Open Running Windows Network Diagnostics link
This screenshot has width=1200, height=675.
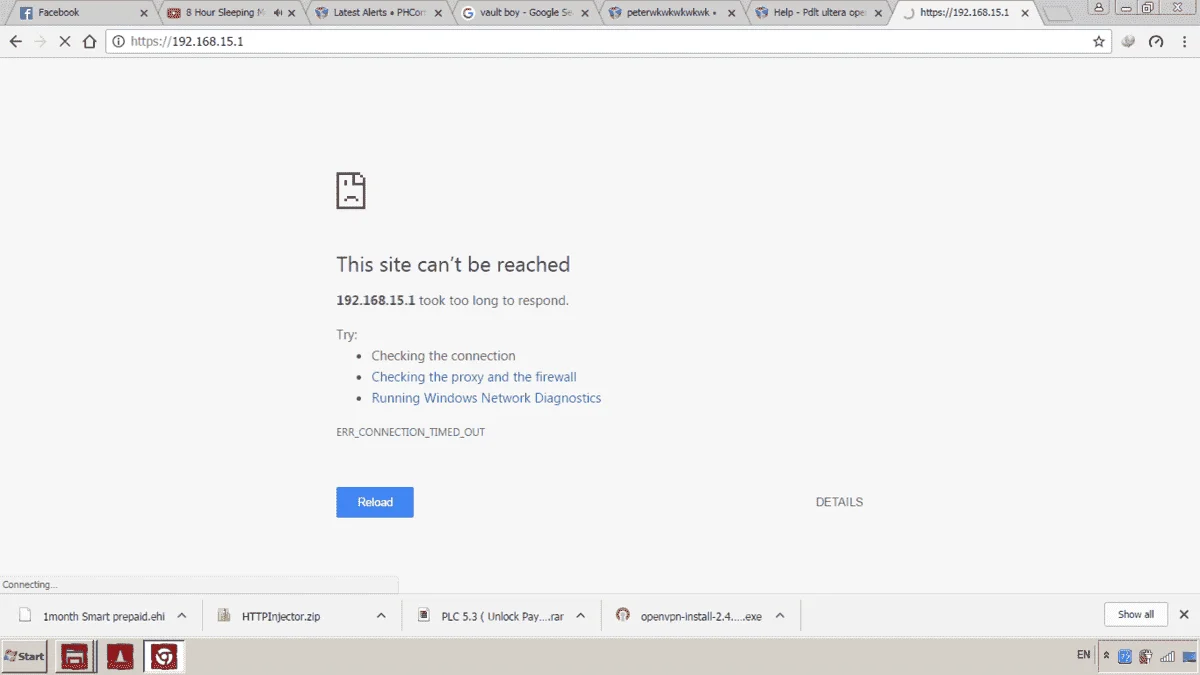(486, 398)
